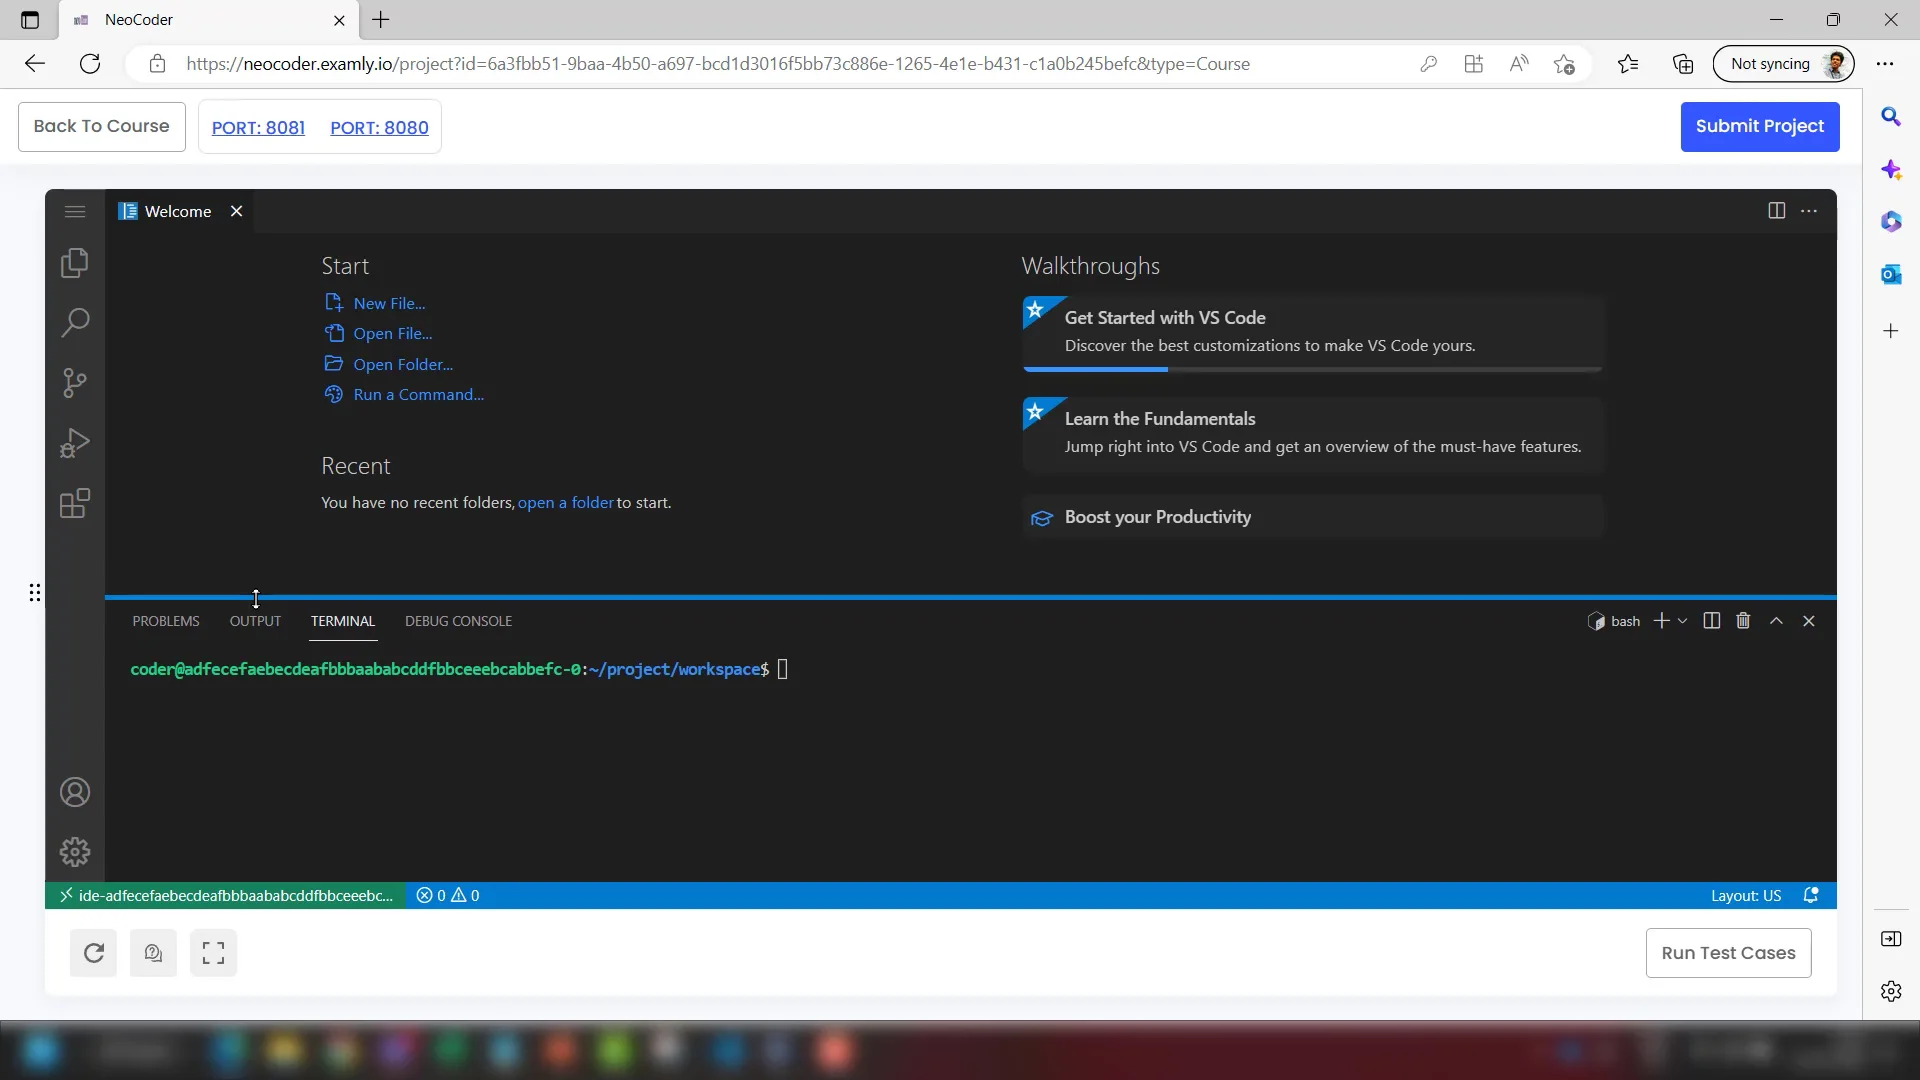Open Run and Debug view
This screenshot has width=1920, height=1080.
(74, 443)
